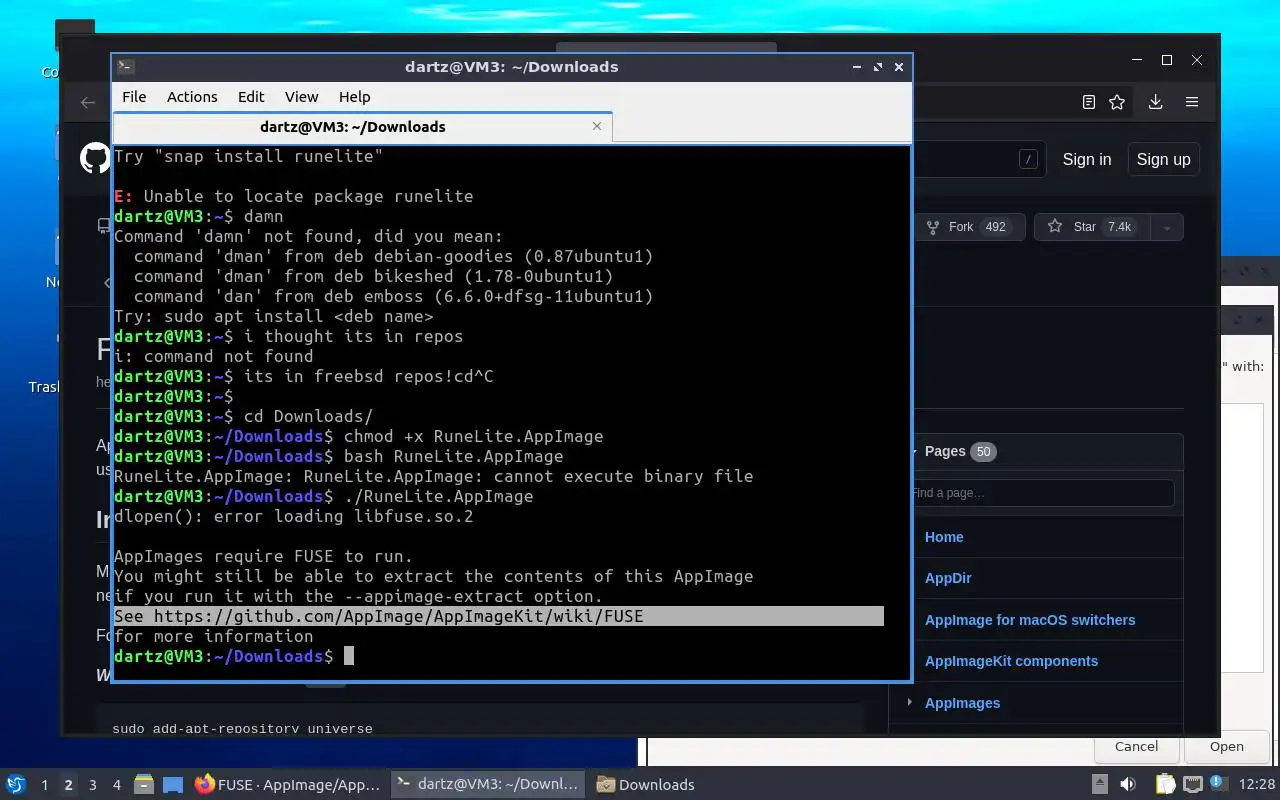The width and height of the screenshot is (1280, 800).
Task: Switch to workspace 2 in taskbar
Action: 68,785
